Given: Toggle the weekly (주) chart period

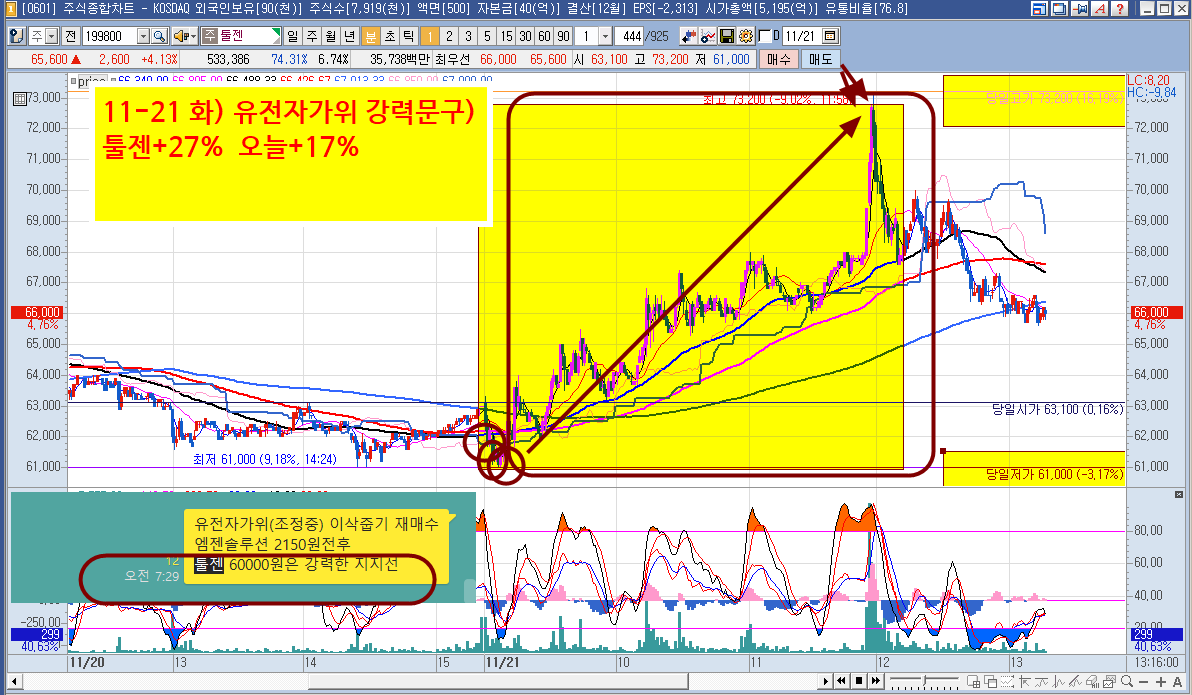Looking at the screenshot, I should (312, 36).
